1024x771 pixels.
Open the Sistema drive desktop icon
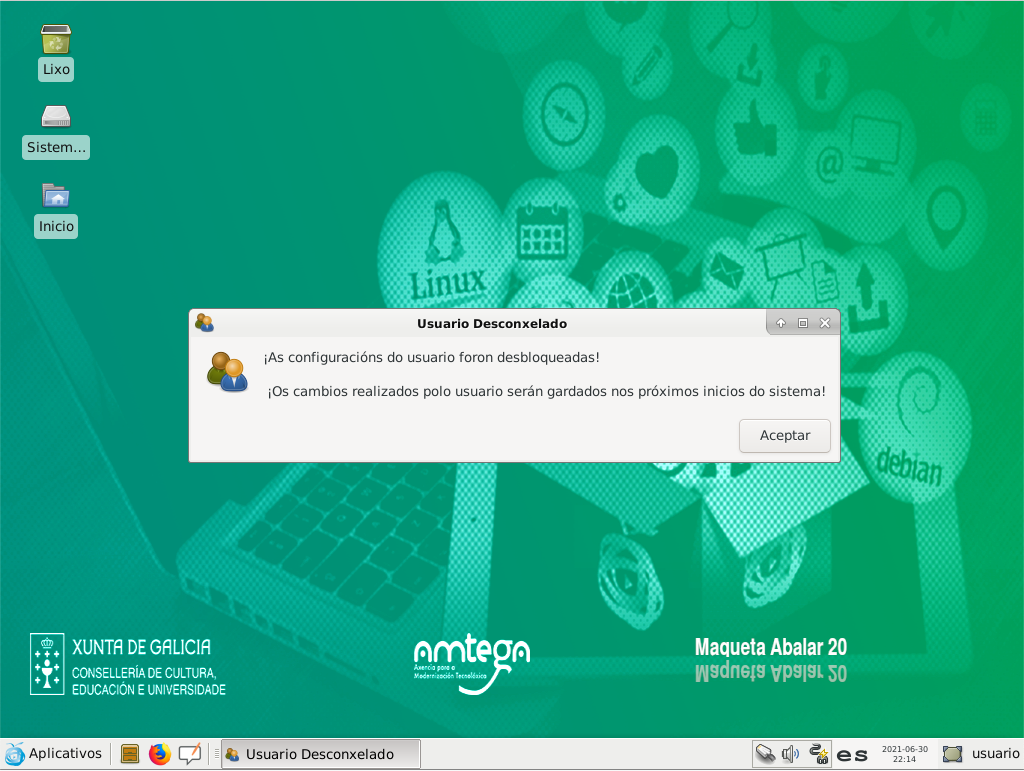click(x=56, y=117)
